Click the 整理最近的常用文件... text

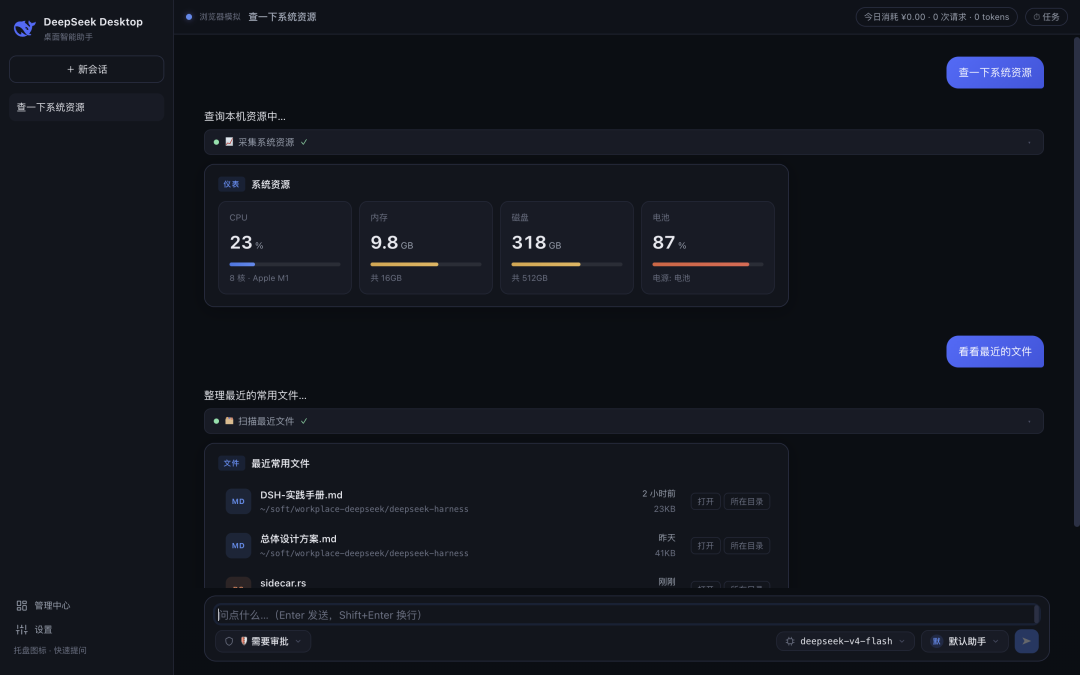(255, 395)
